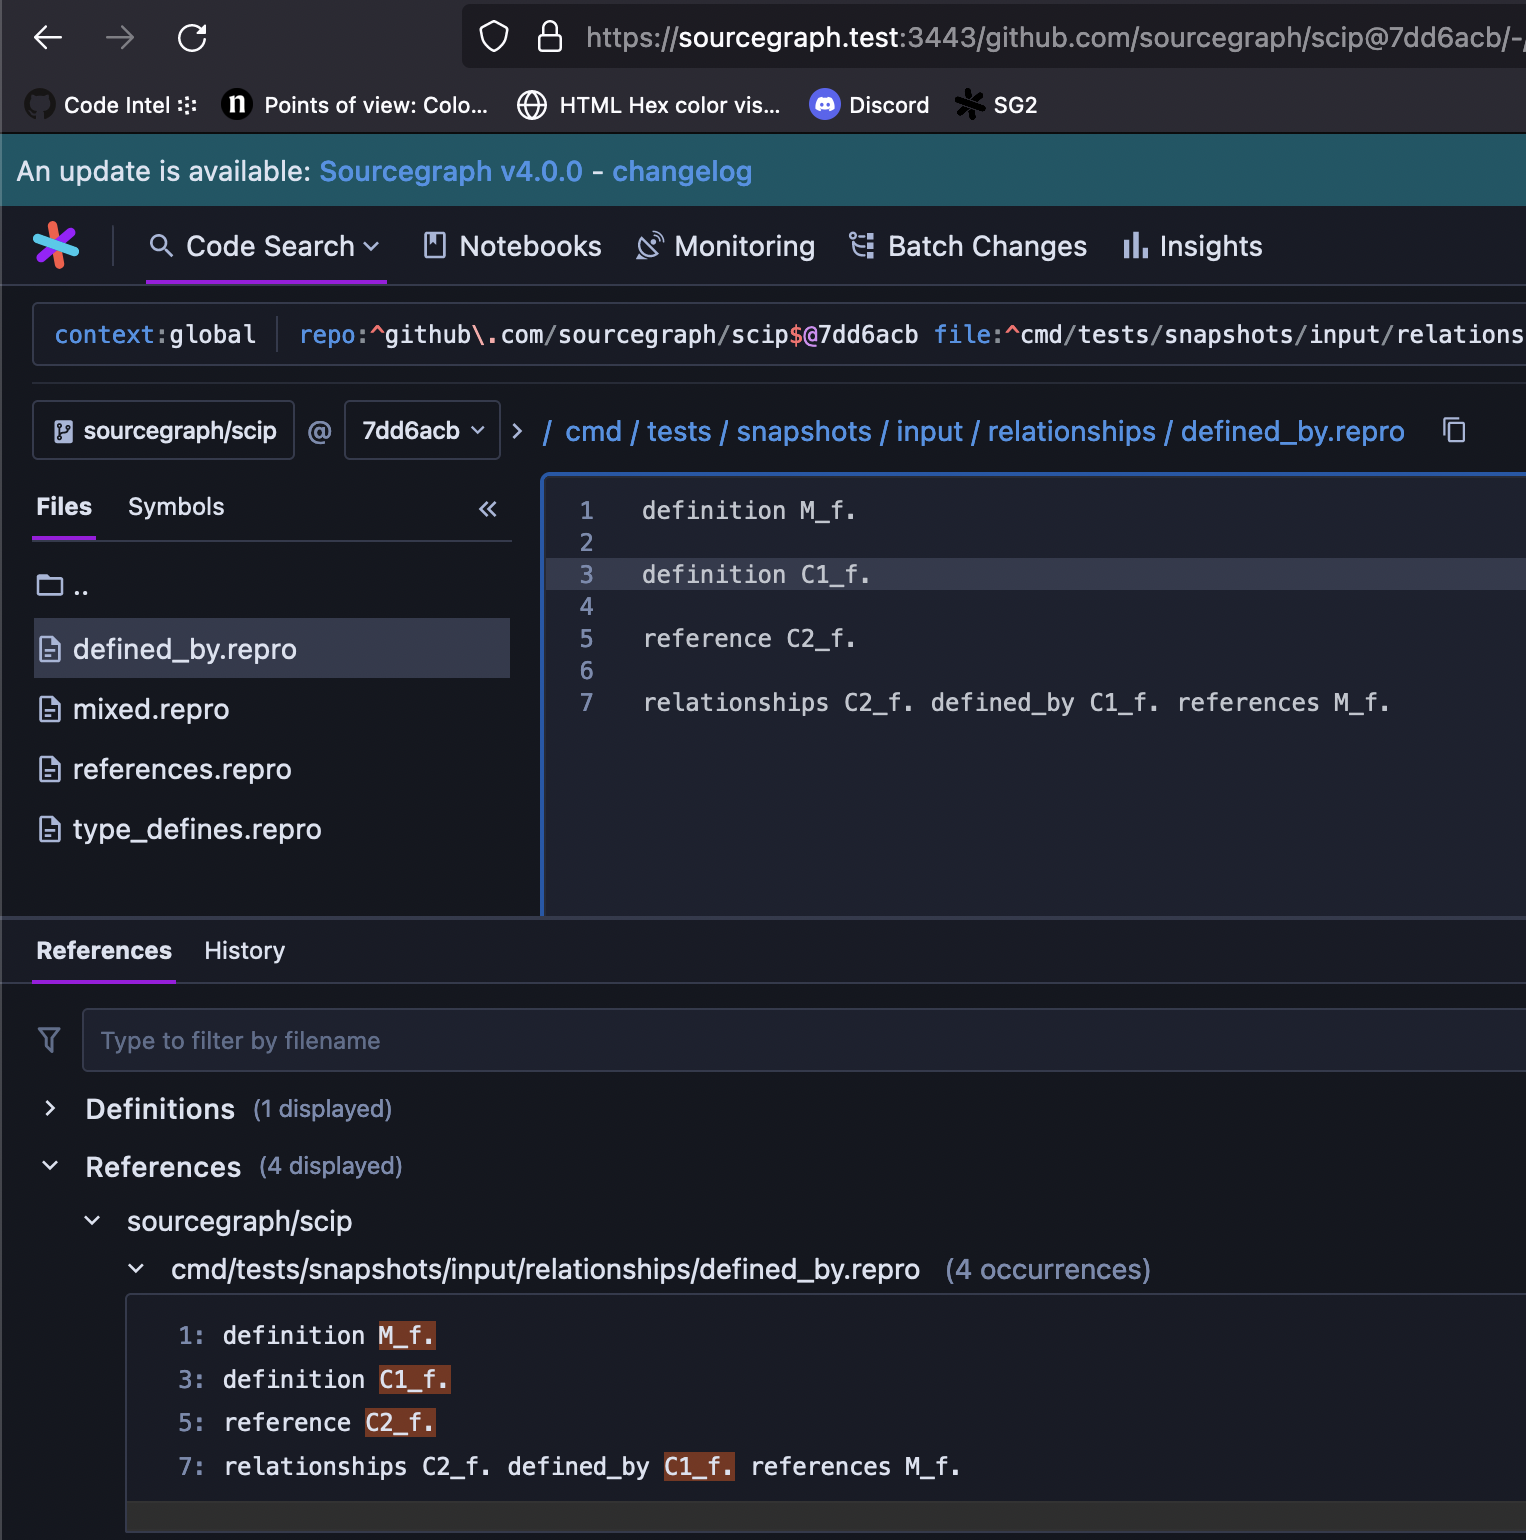Open type_defines.repro in the file tree
Viewport: 1526px width, 1540px height.
(x=180, y=829)
